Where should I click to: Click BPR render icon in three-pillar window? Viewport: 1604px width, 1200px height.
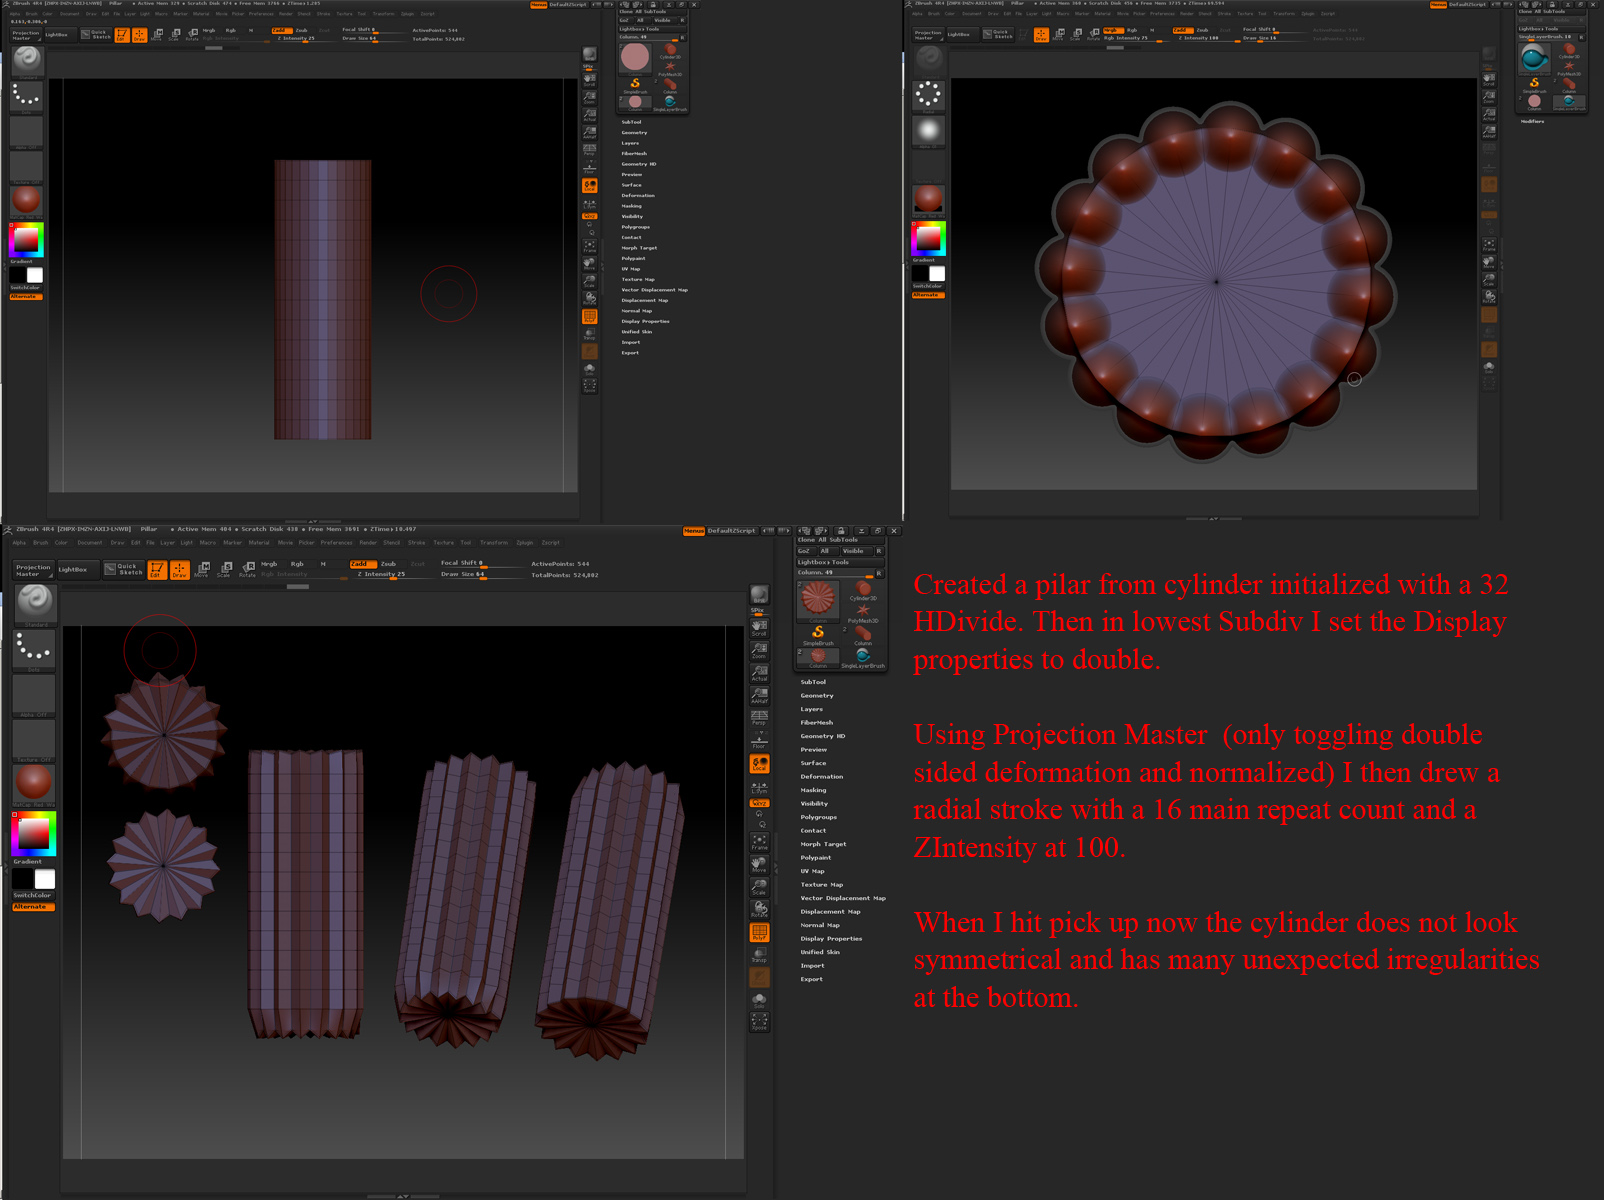pos(760,596)
